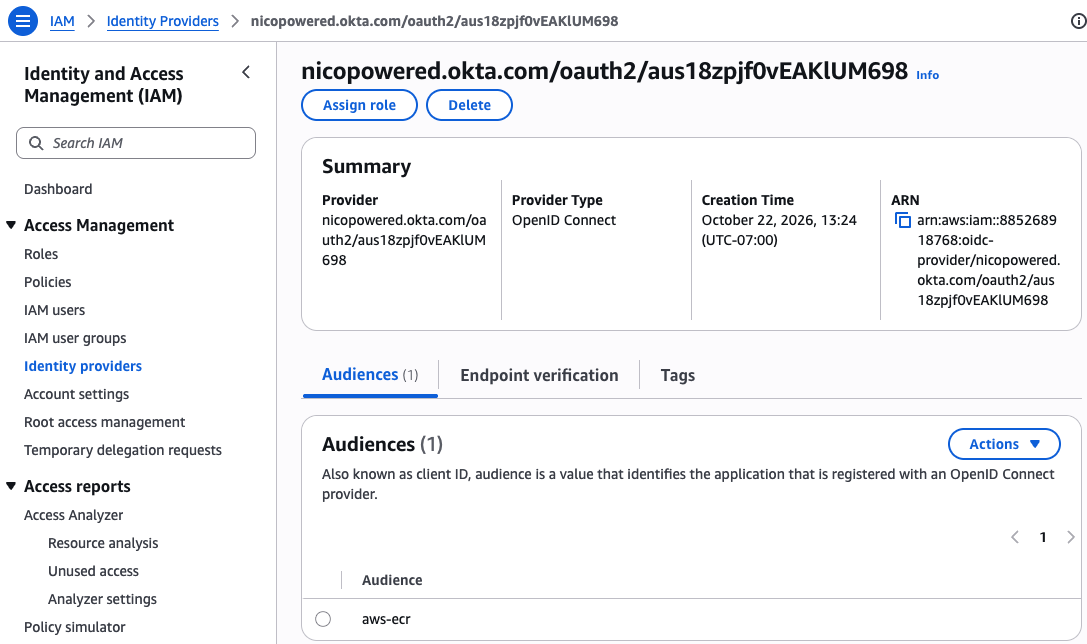This screenshot has width=1087, height=644.
Task: Click the creation time October 22, 2026 value
Action: 779,230
